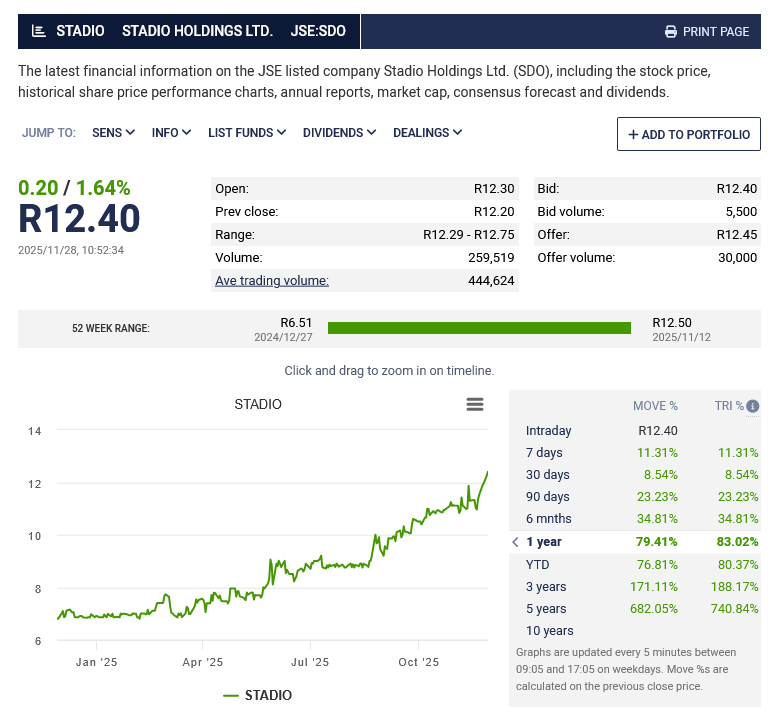
Task: Expand the DEALINGS dropdown
Action: 427,133
